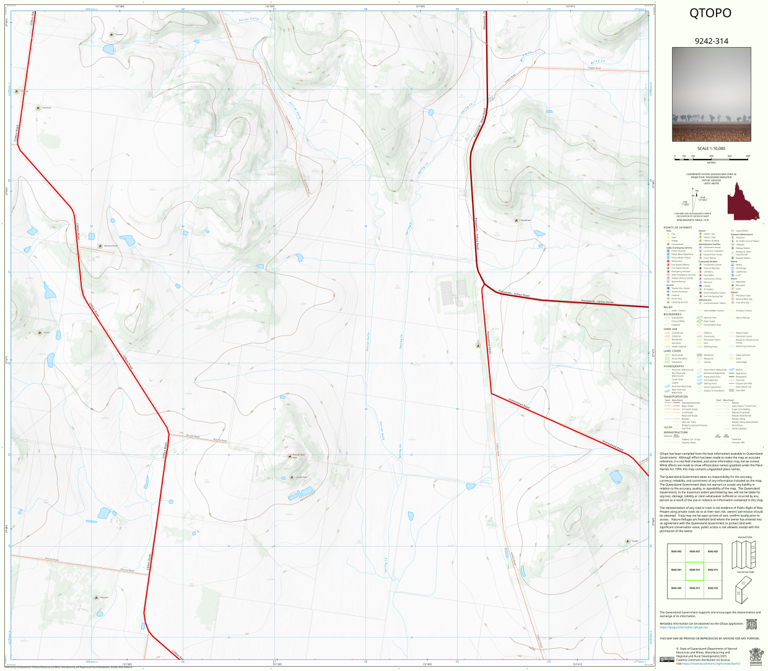Click the map sheet number 9242-314
This screenshot has width=768, height=671.
[711, 41]
